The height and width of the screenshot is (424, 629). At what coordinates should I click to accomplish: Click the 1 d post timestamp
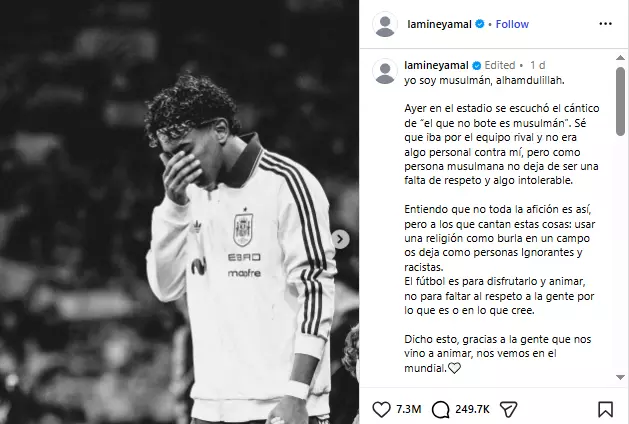[538, 65]
